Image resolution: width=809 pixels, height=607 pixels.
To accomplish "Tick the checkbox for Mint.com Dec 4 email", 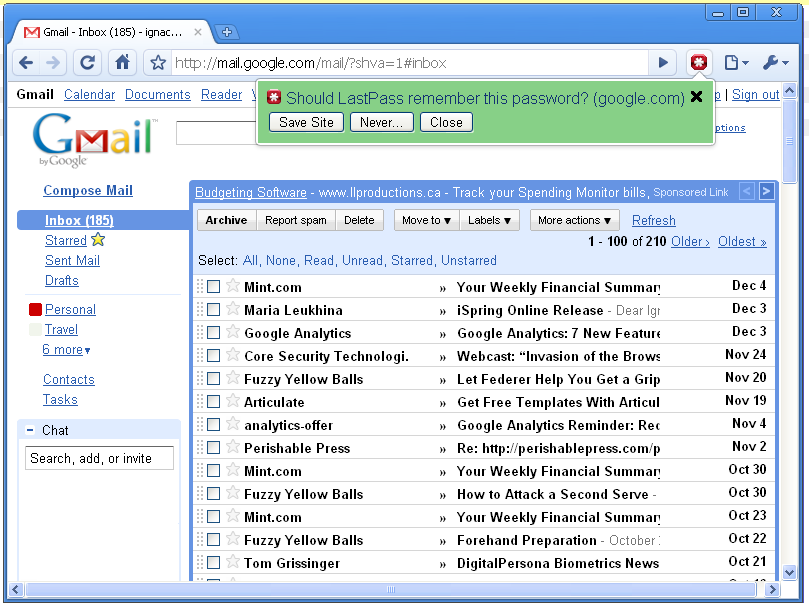I will [x=214, y=286].
